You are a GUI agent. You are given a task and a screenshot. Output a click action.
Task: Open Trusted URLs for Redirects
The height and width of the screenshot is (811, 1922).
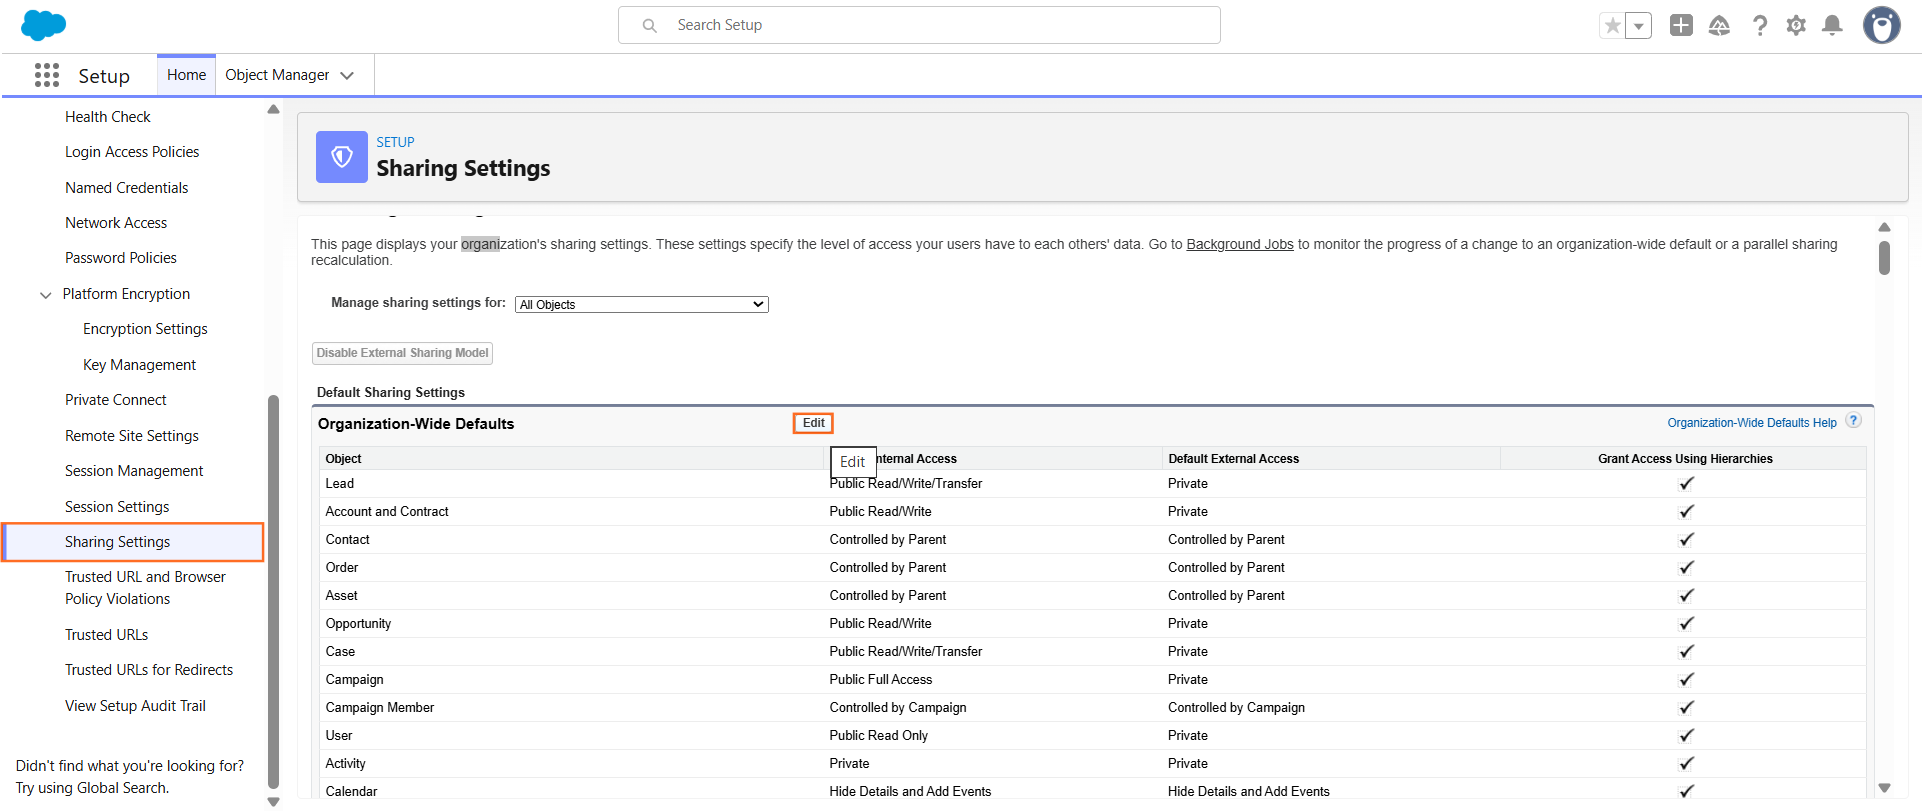[x=149, y=670]
